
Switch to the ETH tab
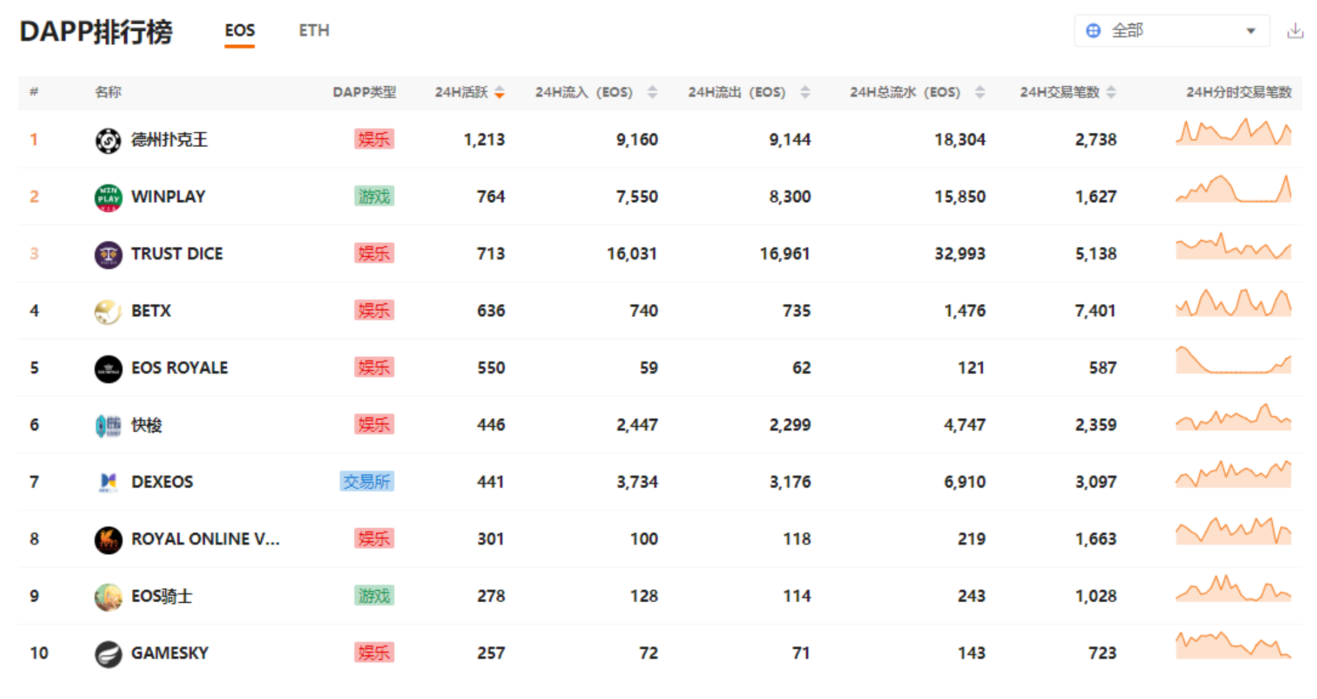[x=314, y=31]
